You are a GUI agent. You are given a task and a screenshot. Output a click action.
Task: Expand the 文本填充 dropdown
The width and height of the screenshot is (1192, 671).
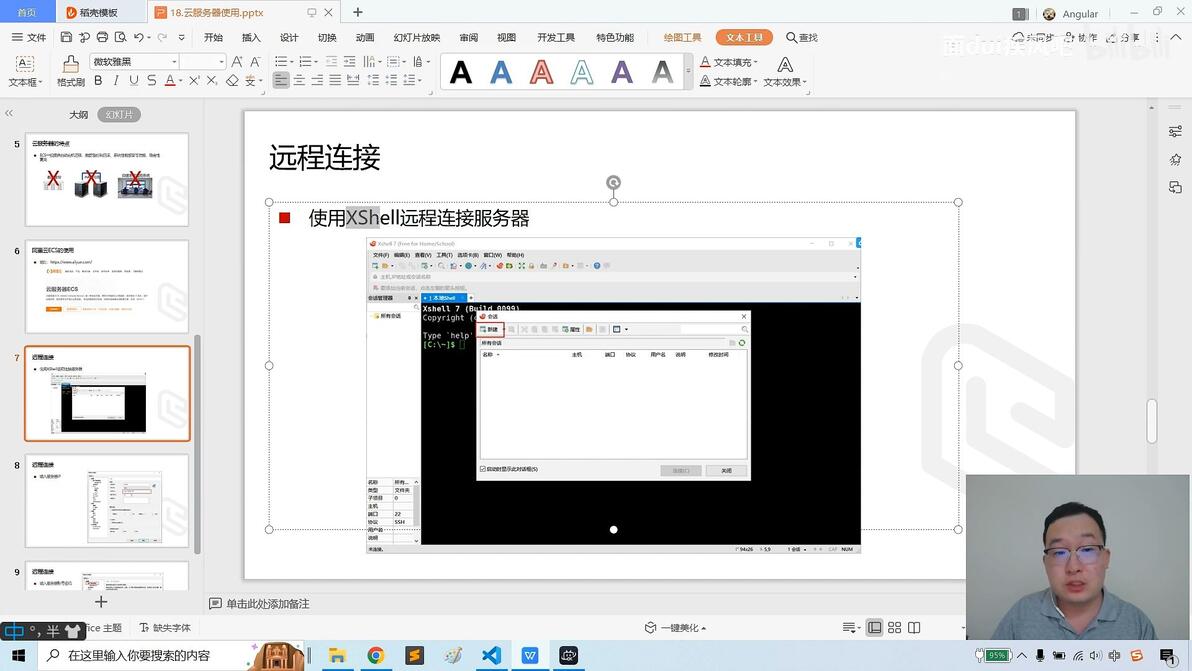pos(756,62)
